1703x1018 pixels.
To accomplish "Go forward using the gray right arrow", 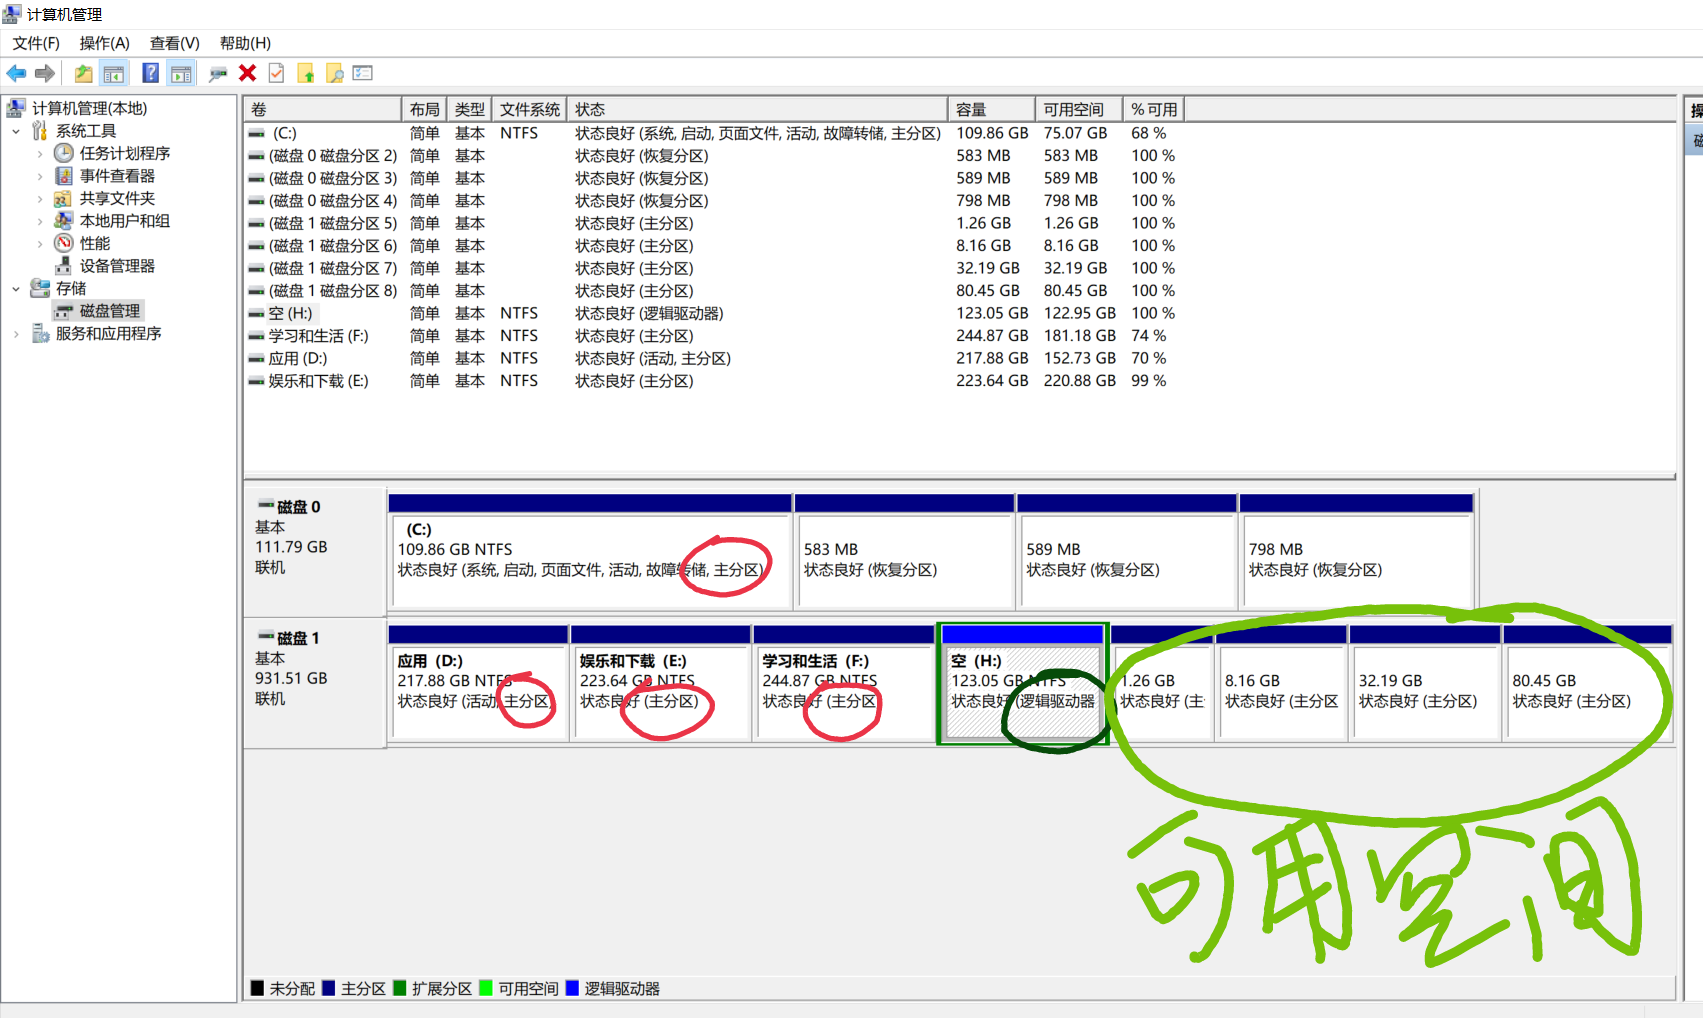I will [x=45, y=73].
